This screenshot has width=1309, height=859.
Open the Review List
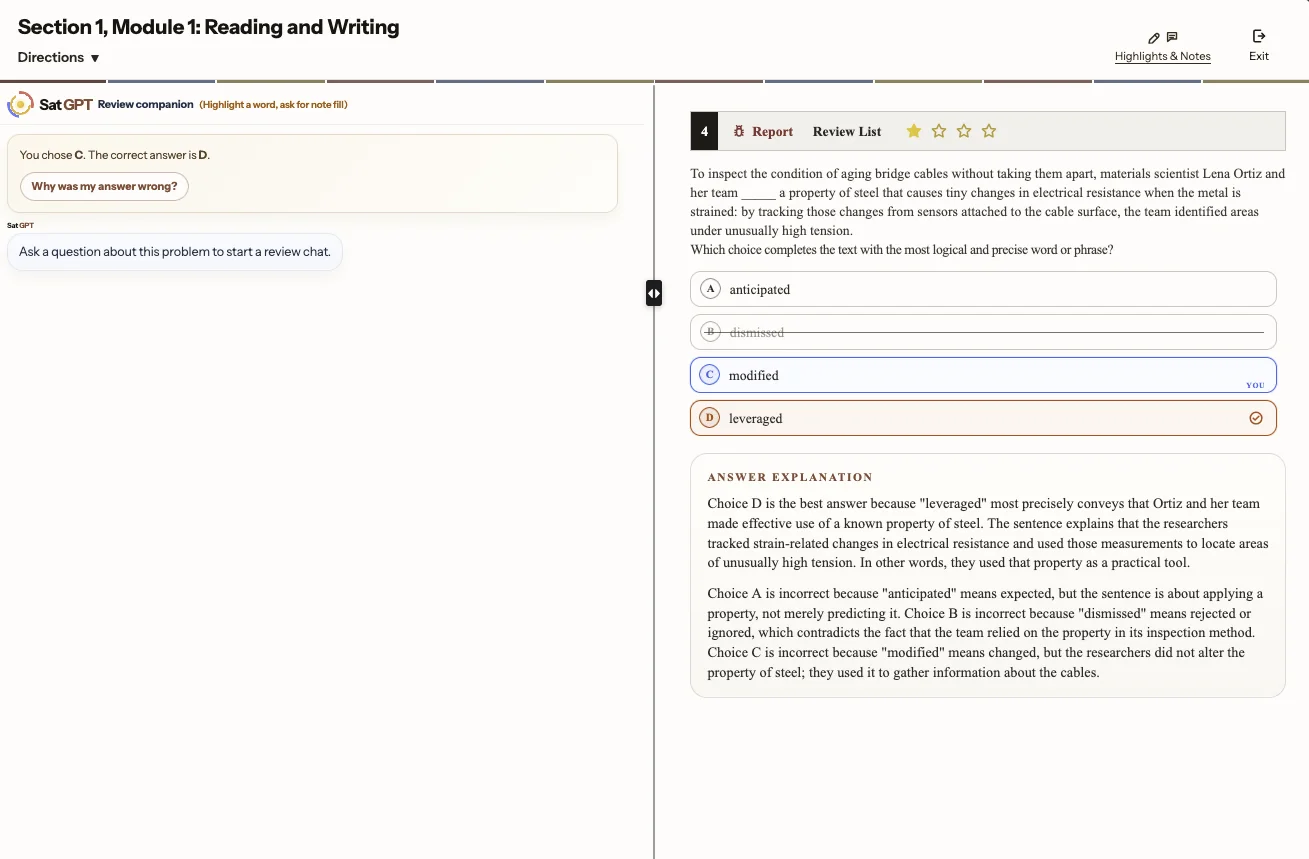click(847, 131)
